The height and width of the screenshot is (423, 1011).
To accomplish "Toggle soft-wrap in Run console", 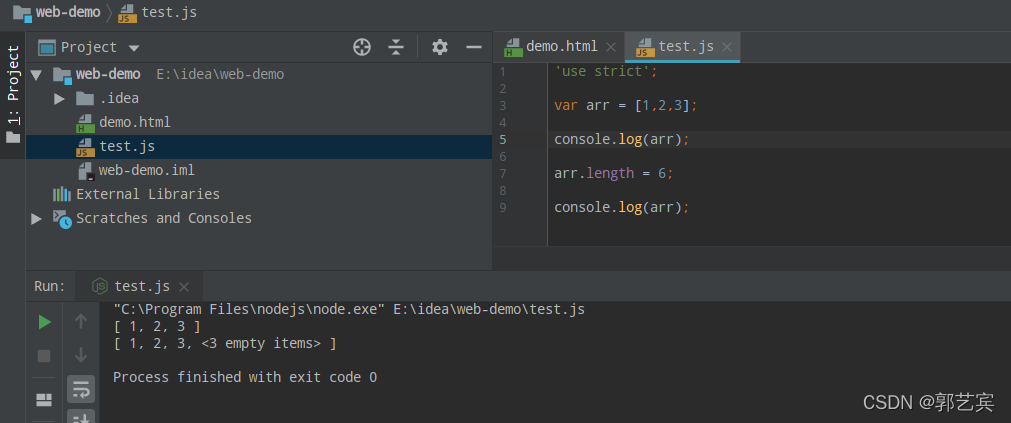I will tap(81, 389).
